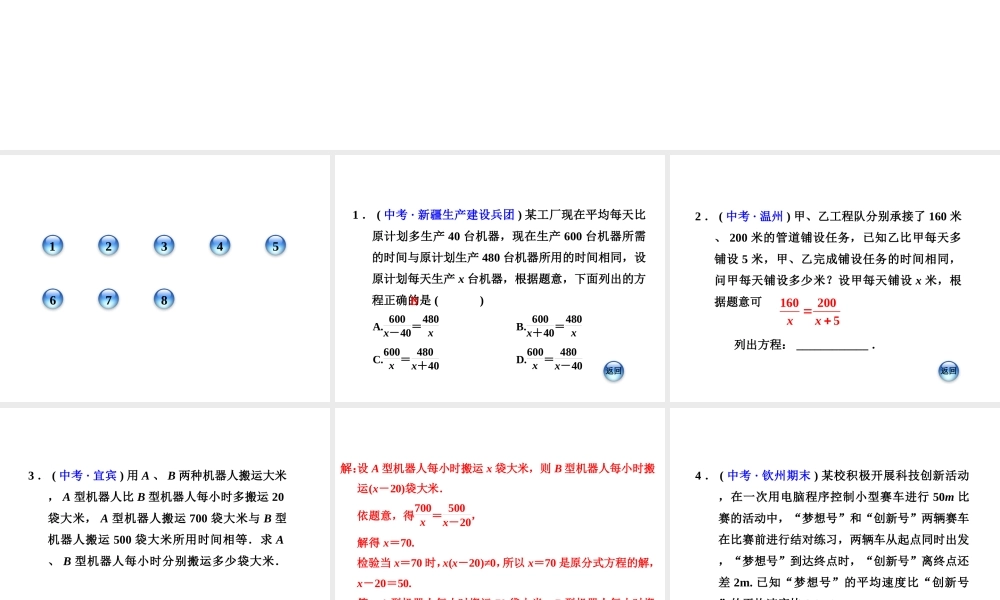Click the blue source label 中考·新疆生产建设兵团
This screenshot has height=600, width=1000.
coord(450,215)
